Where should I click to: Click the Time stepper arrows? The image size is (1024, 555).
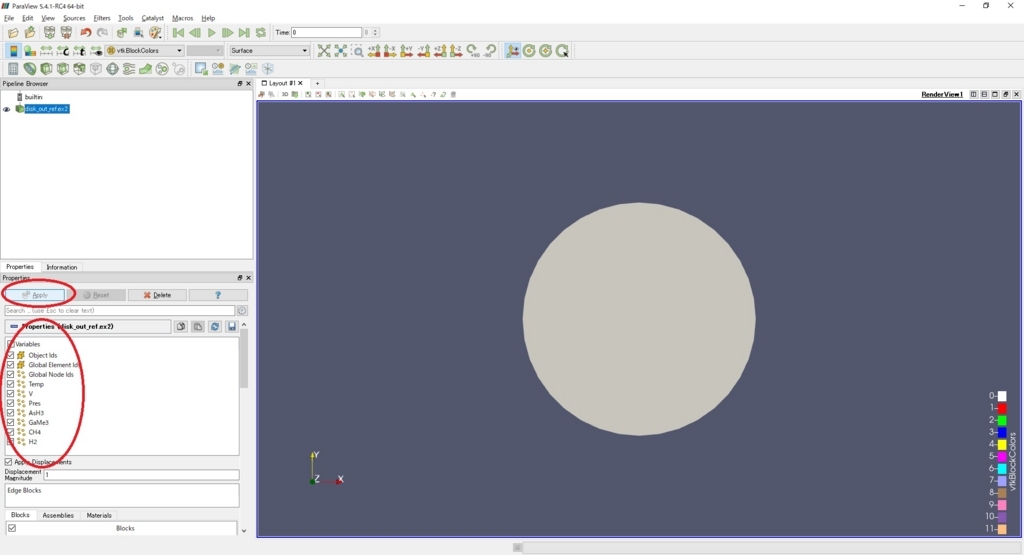click(375, 33)
